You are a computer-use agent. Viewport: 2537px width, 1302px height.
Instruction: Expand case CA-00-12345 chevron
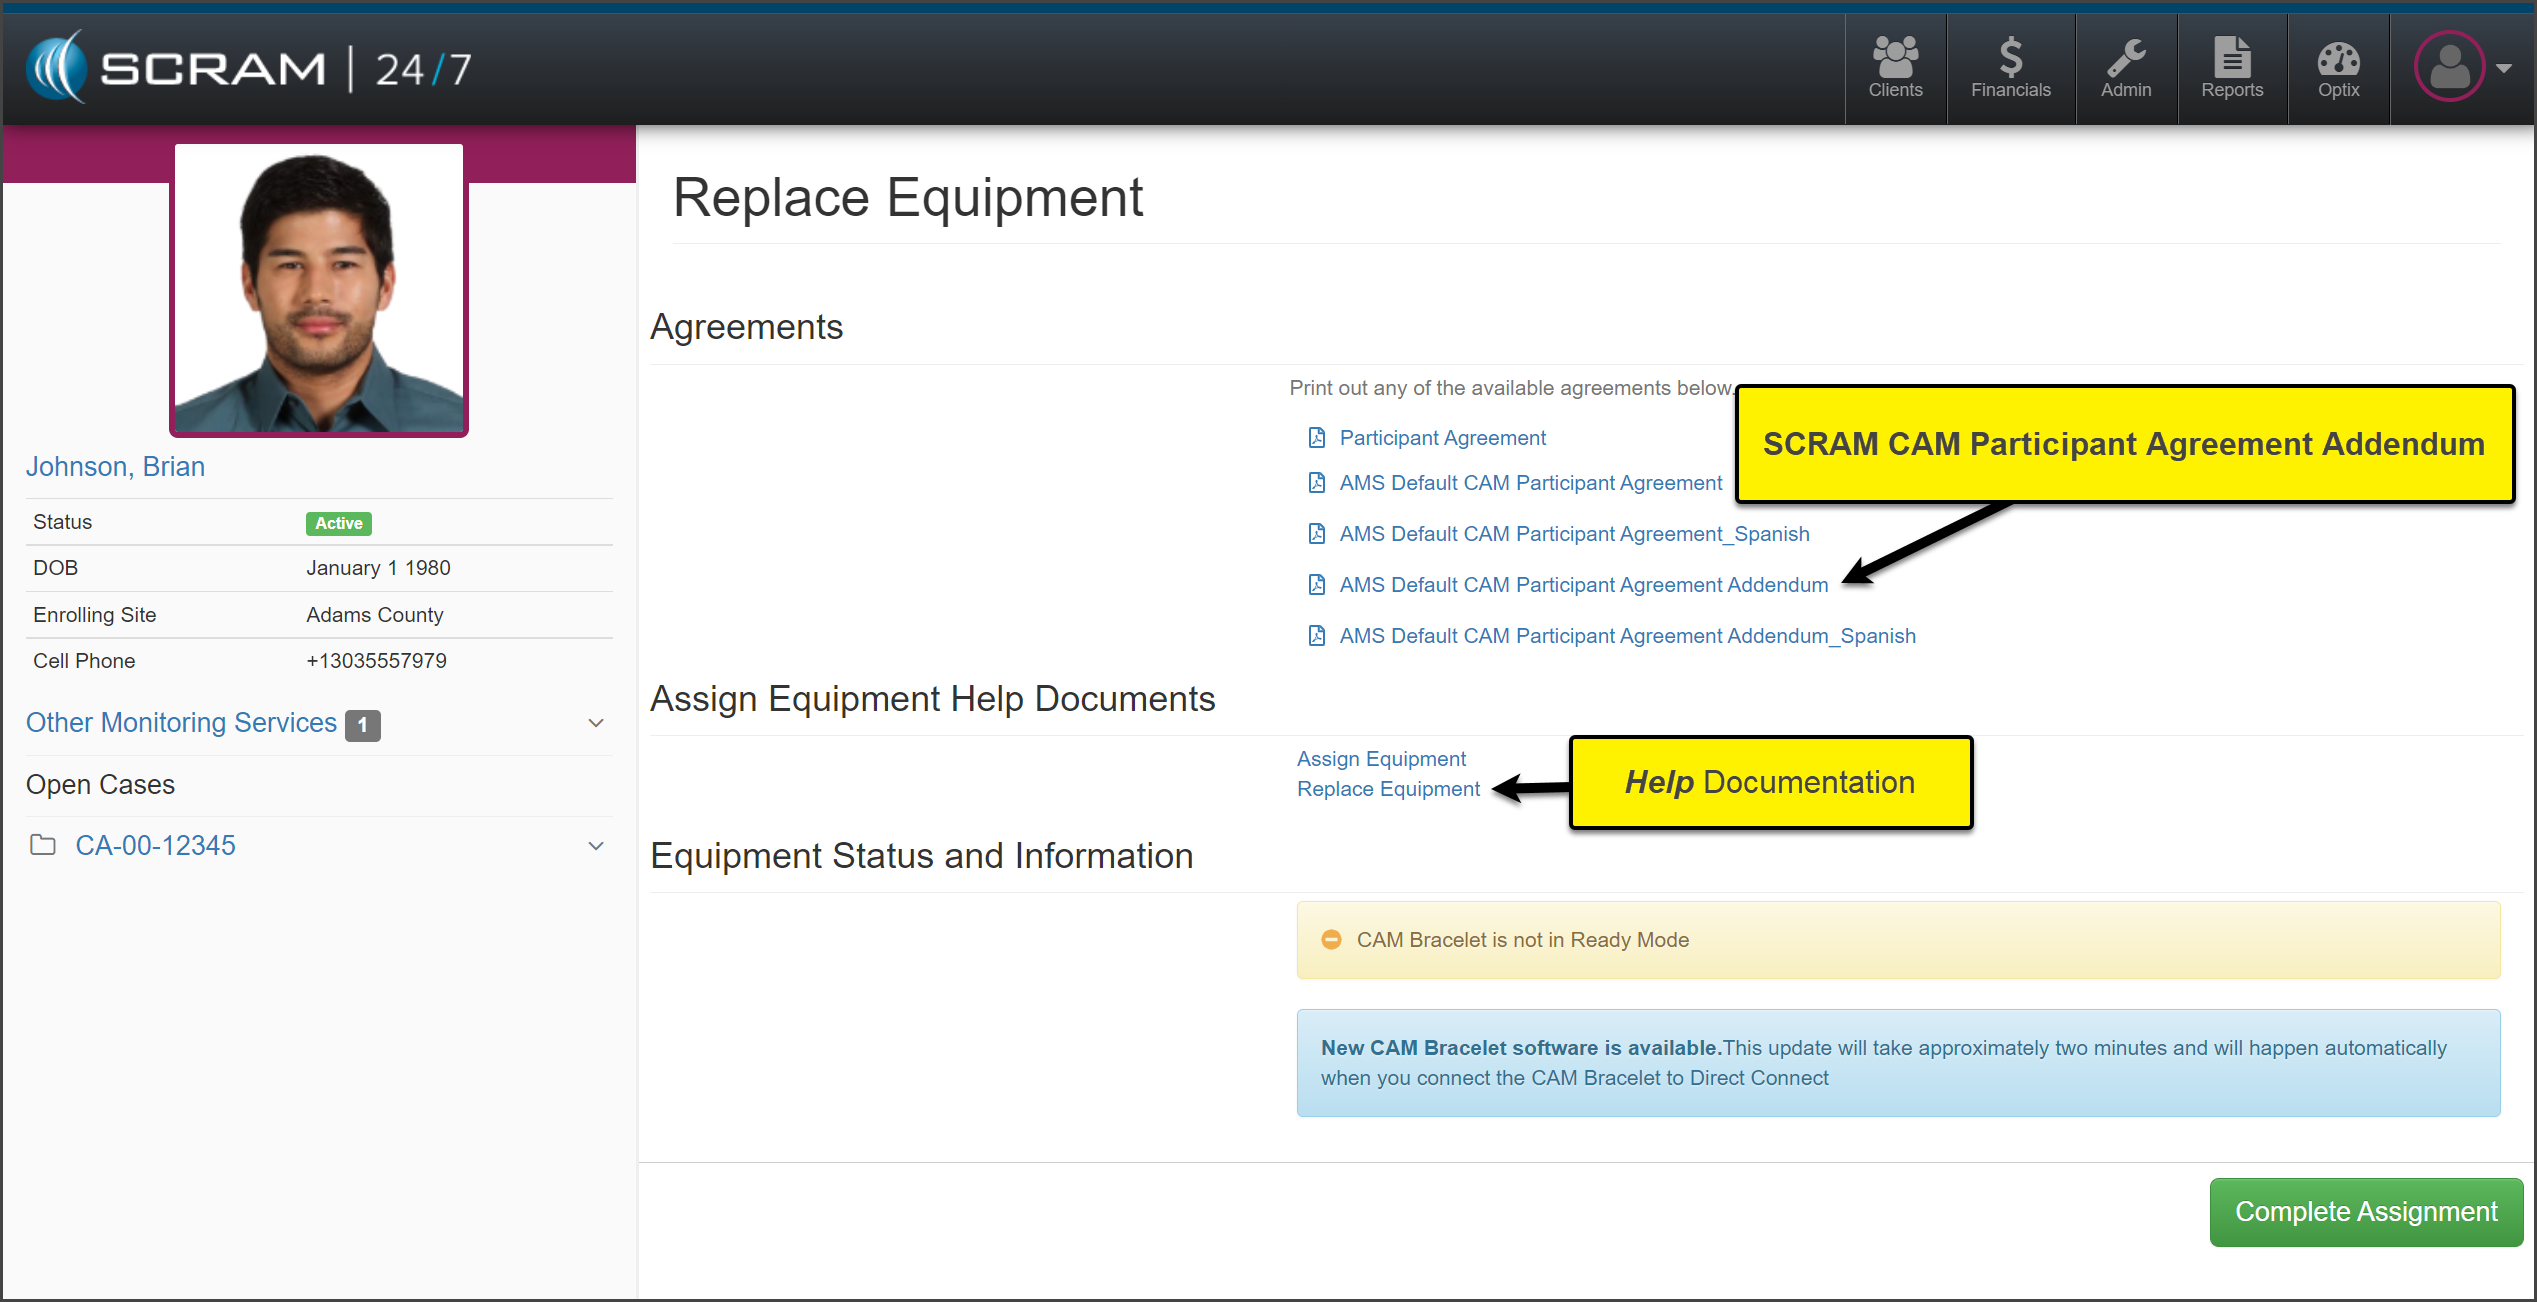pos(596,846)
